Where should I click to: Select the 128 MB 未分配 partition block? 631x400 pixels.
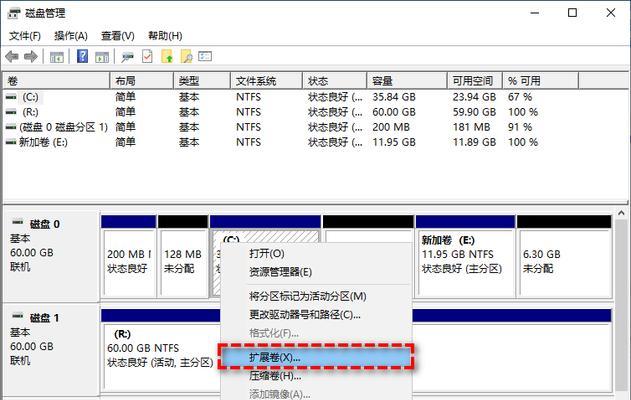coord(183,257)
